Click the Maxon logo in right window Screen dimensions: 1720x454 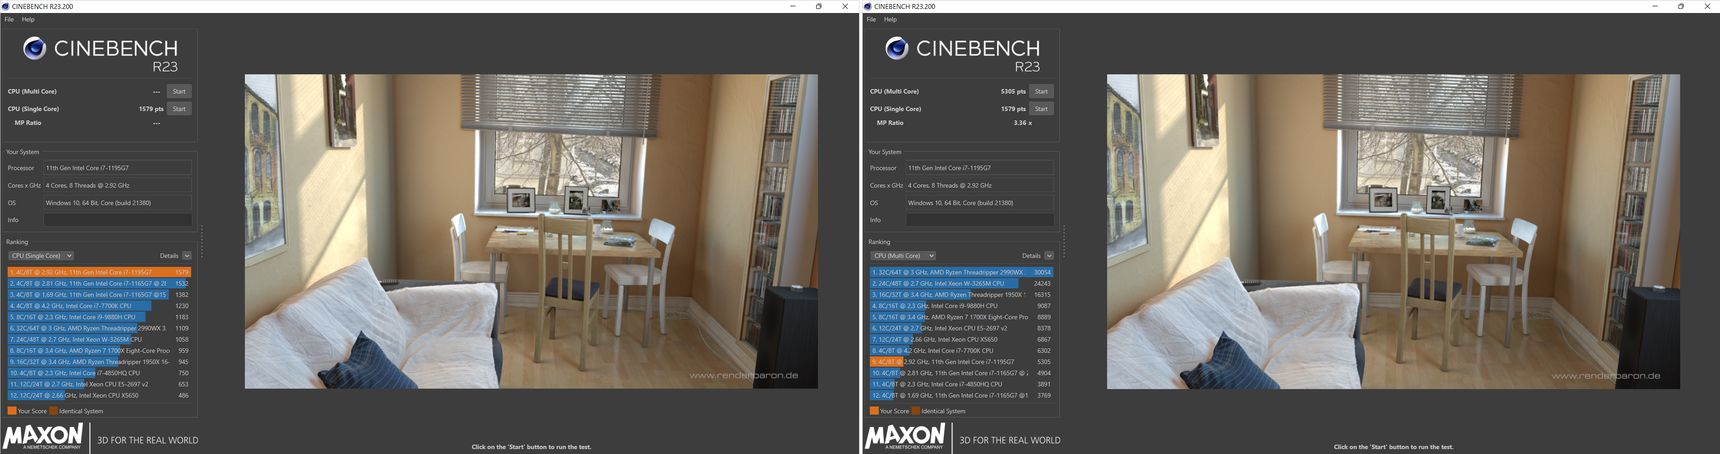pos(905,436)
